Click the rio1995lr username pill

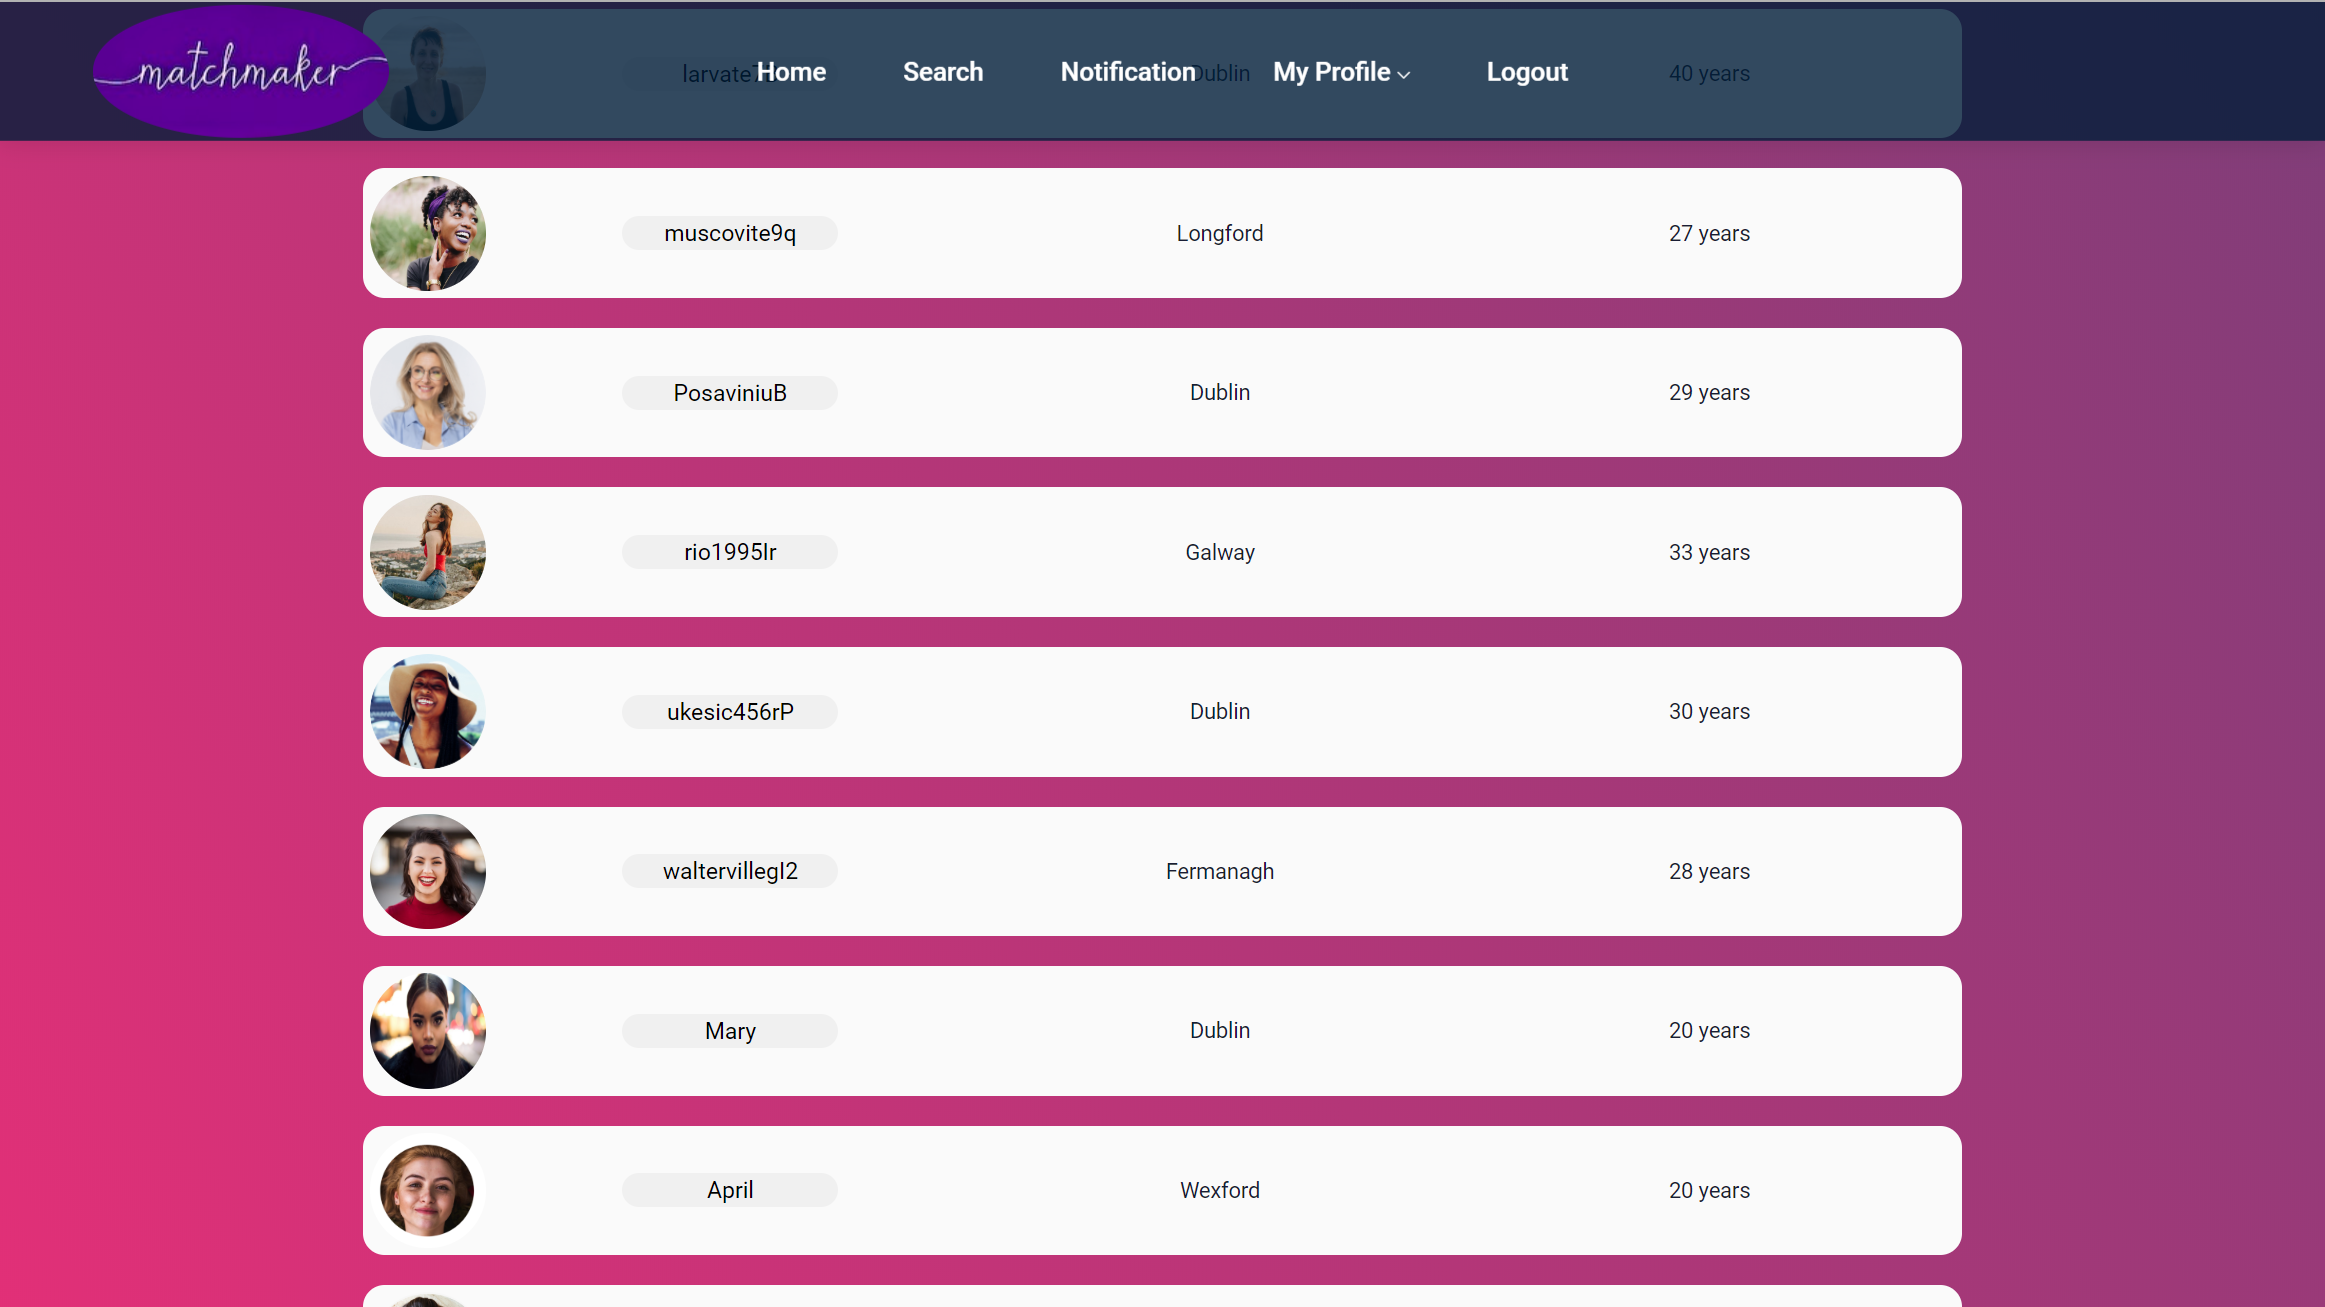pyautogui.click(x=730, y=552)
